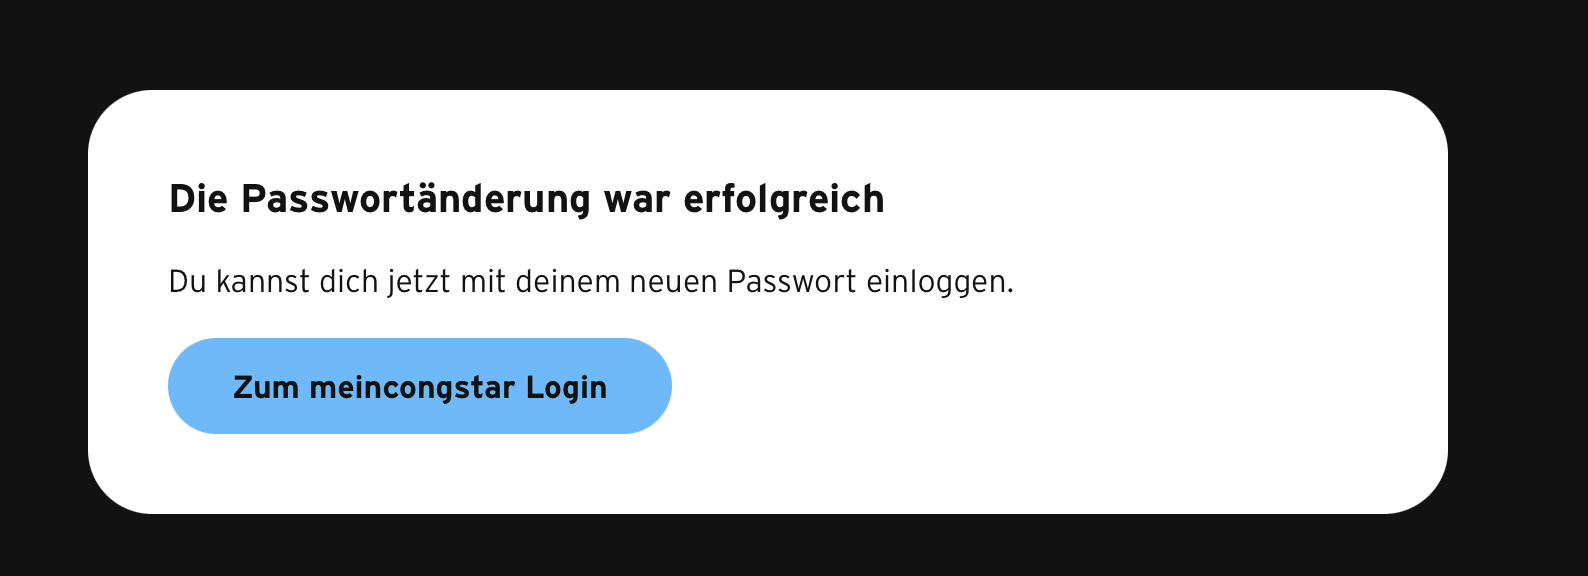Click the word Die starting the heading

(198, 199)
